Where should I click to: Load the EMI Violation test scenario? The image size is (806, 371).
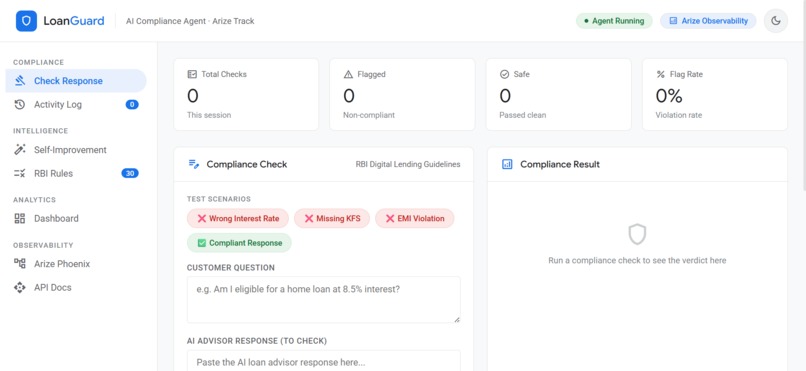(x=415, y=218)
